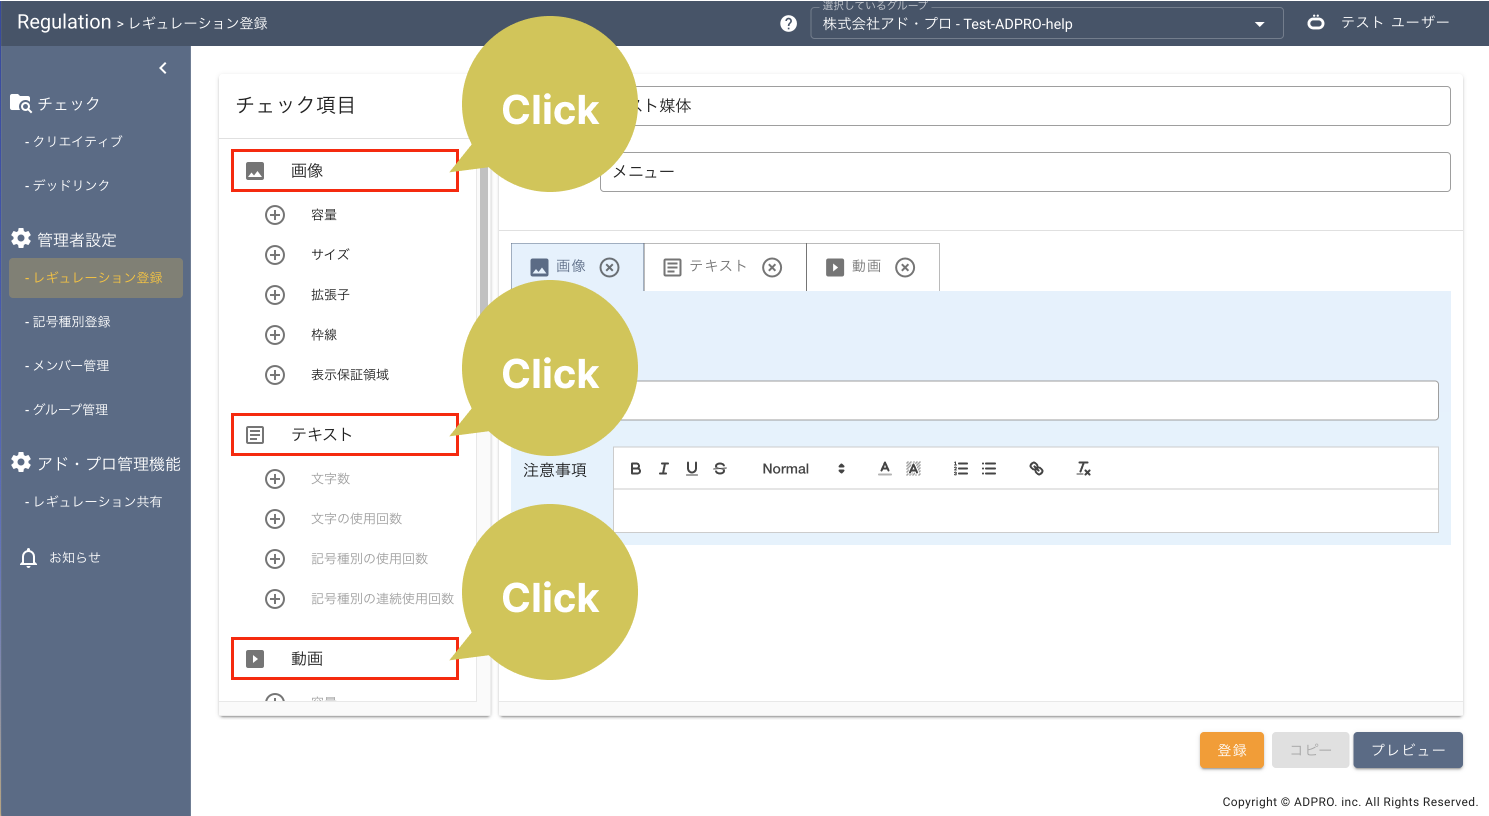Open the Normal text size dropdown
Image resolution: width=1489 pixels, height=816 pixels.
coord(803,469)
